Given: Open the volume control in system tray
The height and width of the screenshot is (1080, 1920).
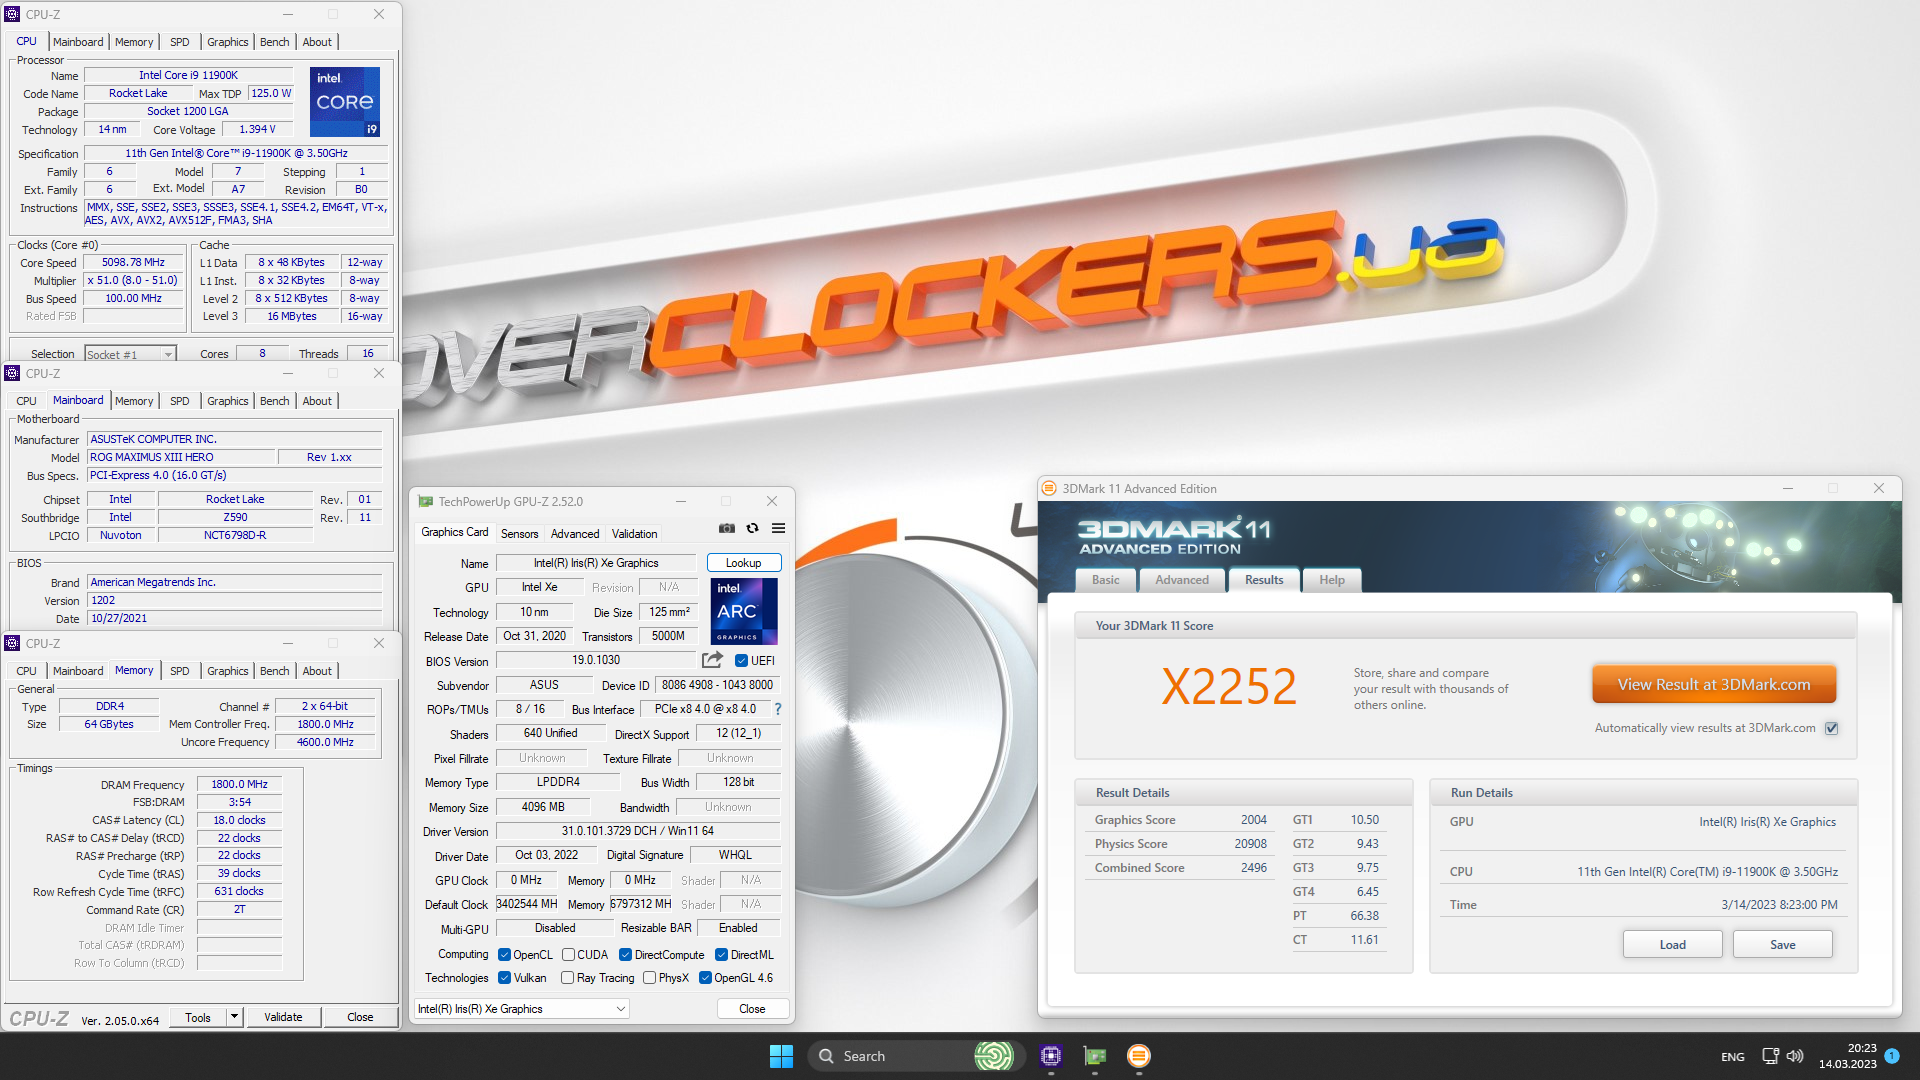Looking at the screenshot, I should tap(1795, 1056).
